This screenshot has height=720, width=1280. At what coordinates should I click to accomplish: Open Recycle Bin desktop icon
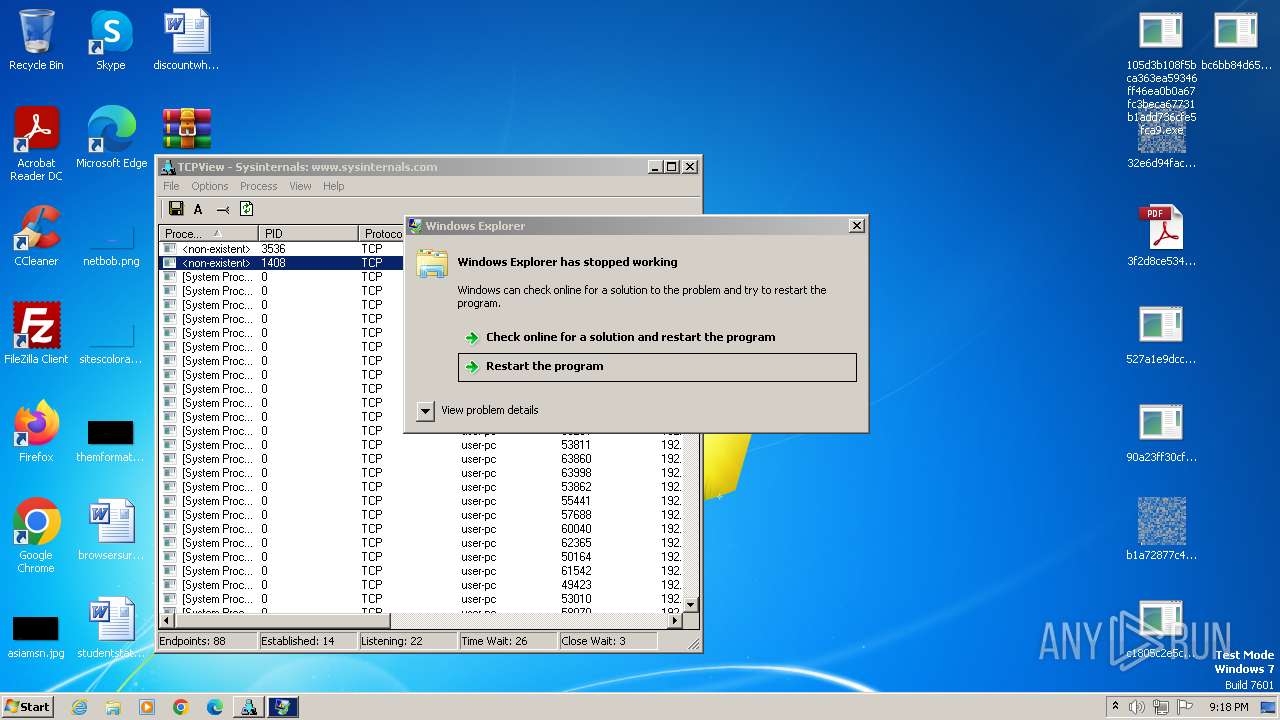tap(36, 40)
